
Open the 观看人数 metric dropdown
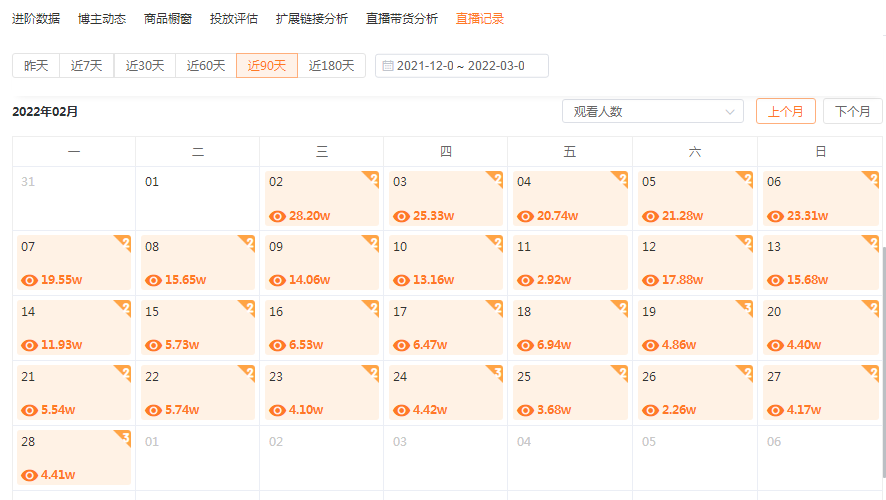[653, 111]
